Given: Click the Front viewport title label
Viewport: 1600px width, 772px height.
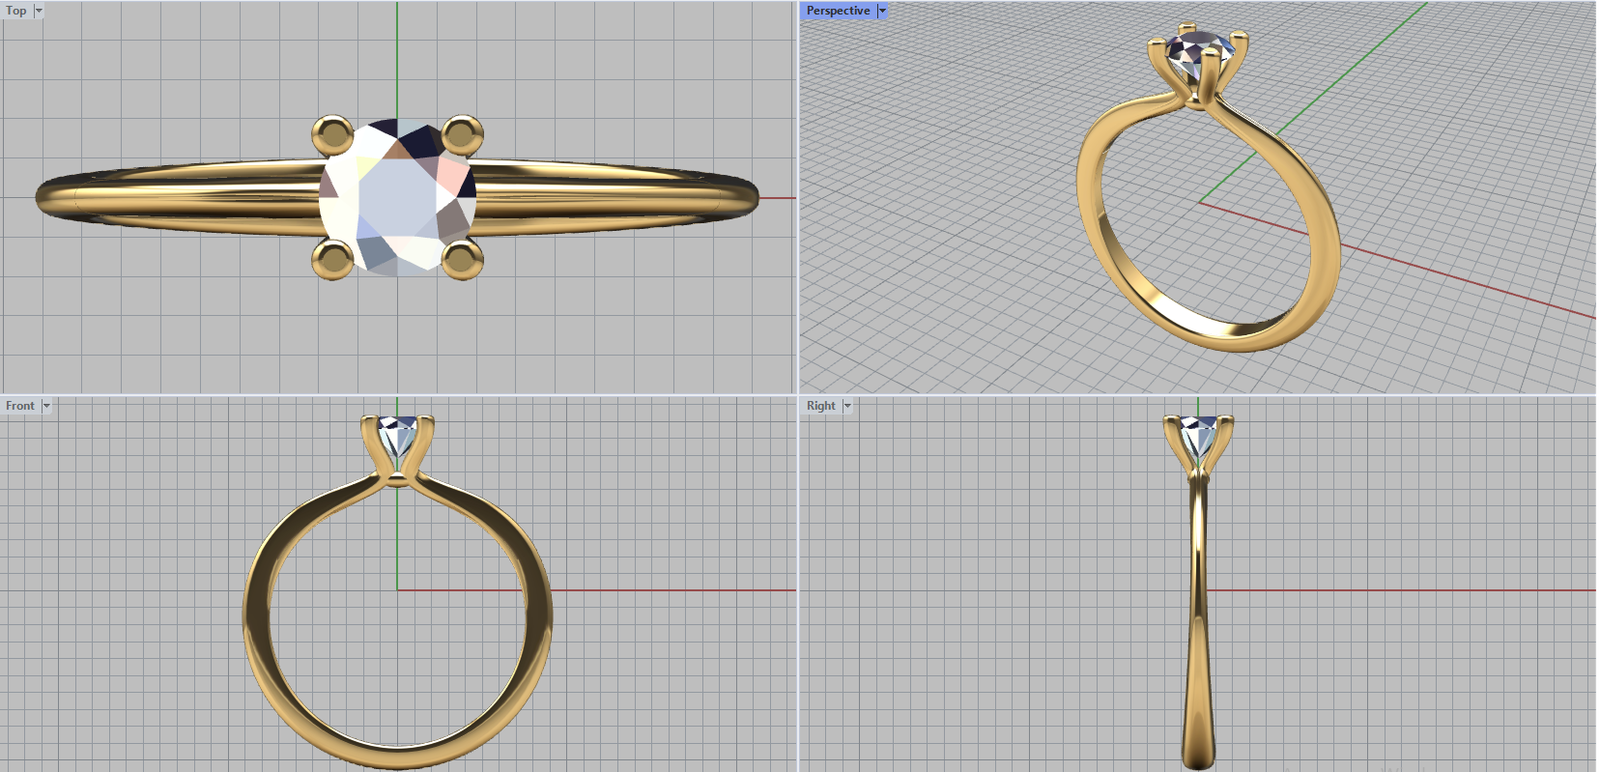Looking at the screenshot, I should (20, 406).
